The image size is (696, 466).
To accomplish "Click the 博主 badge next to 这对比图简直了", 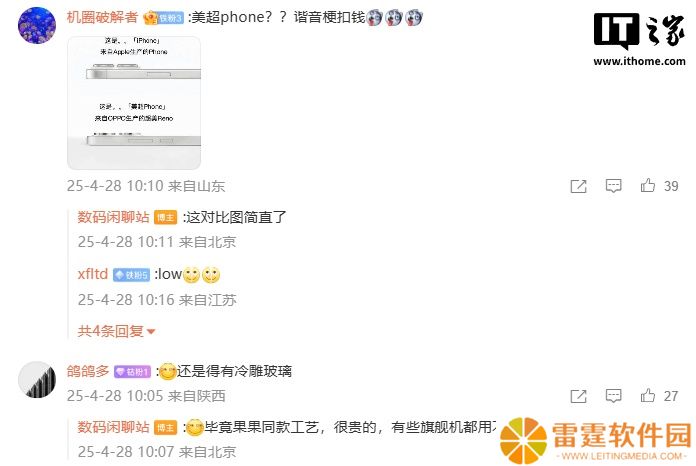I will pyautogui.click(x=166, y=217).
